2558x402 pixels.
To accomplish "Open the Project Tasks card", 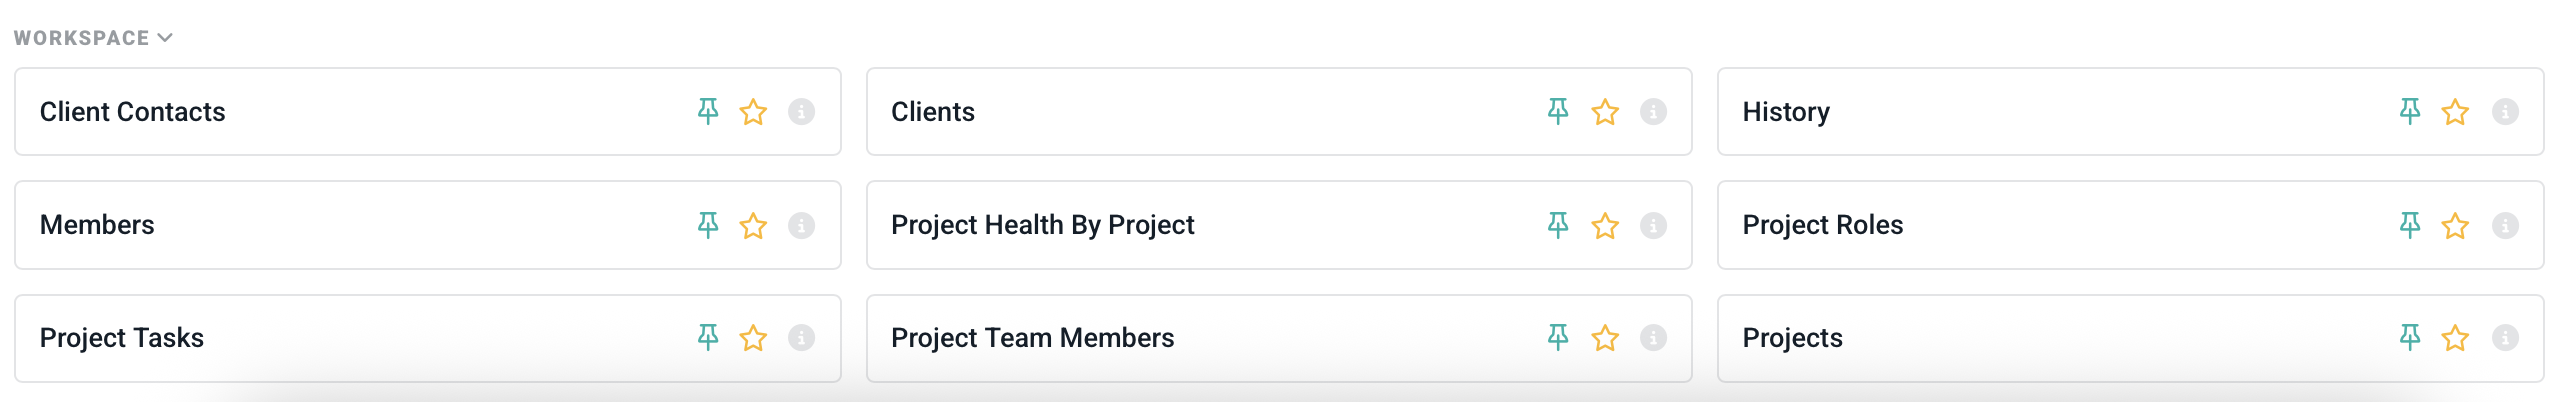I will (122, 338).
